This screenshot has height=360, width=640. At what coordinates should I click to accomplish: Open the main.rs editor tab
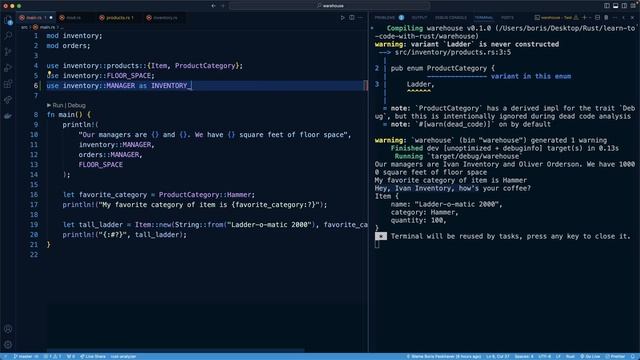36,18
